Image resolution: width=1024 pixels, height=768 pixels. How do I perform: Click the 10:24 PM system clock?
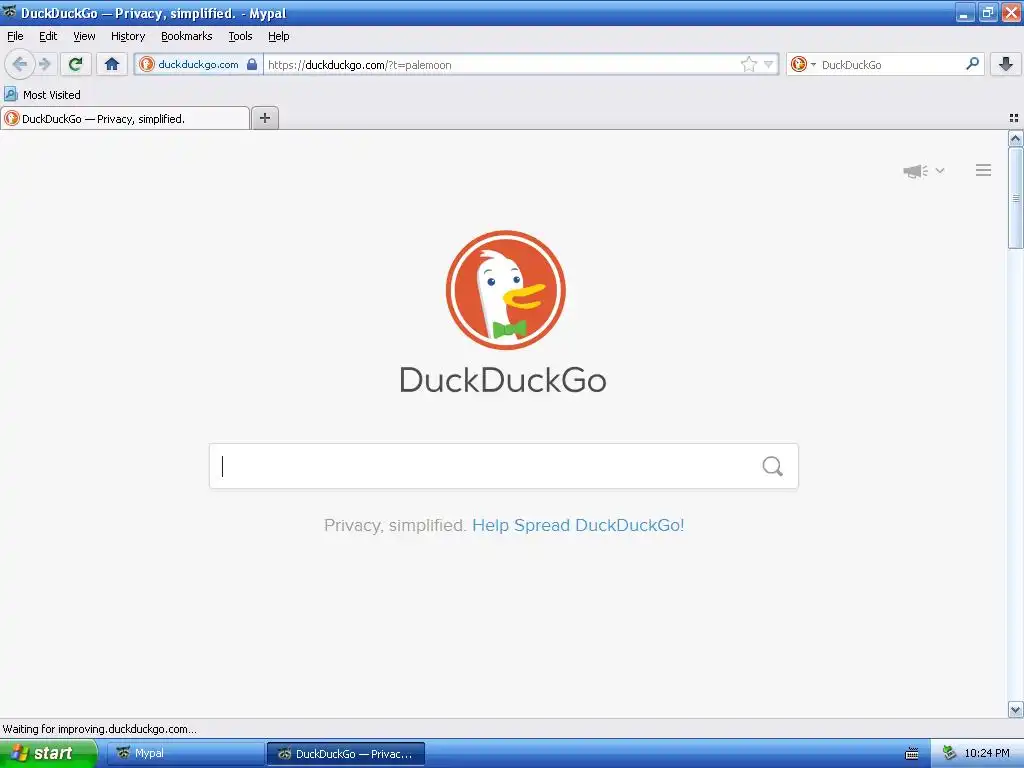point(987,753)
